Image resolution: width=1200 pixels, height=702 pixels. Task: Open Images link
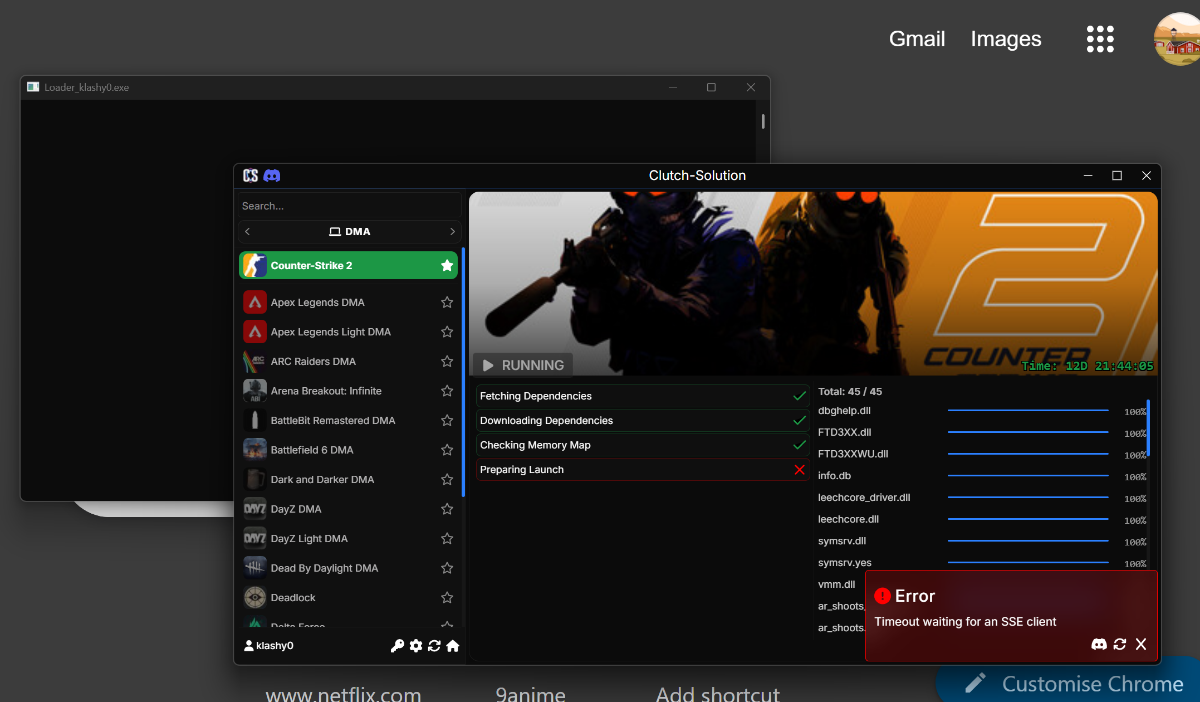point(1006,39)
